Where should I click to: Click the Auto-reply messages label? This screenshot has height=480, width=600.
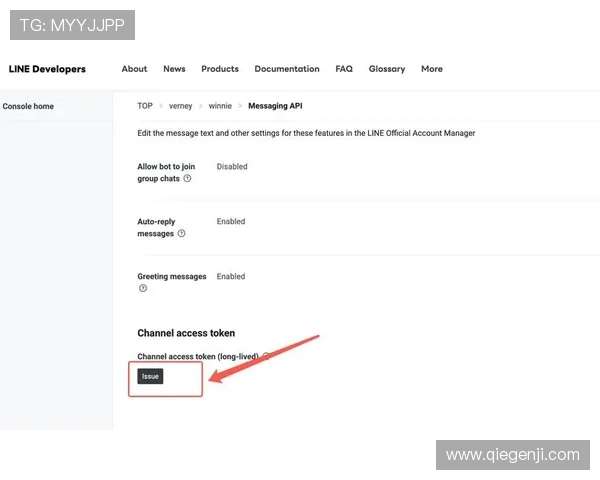click(x=156, y=227)
